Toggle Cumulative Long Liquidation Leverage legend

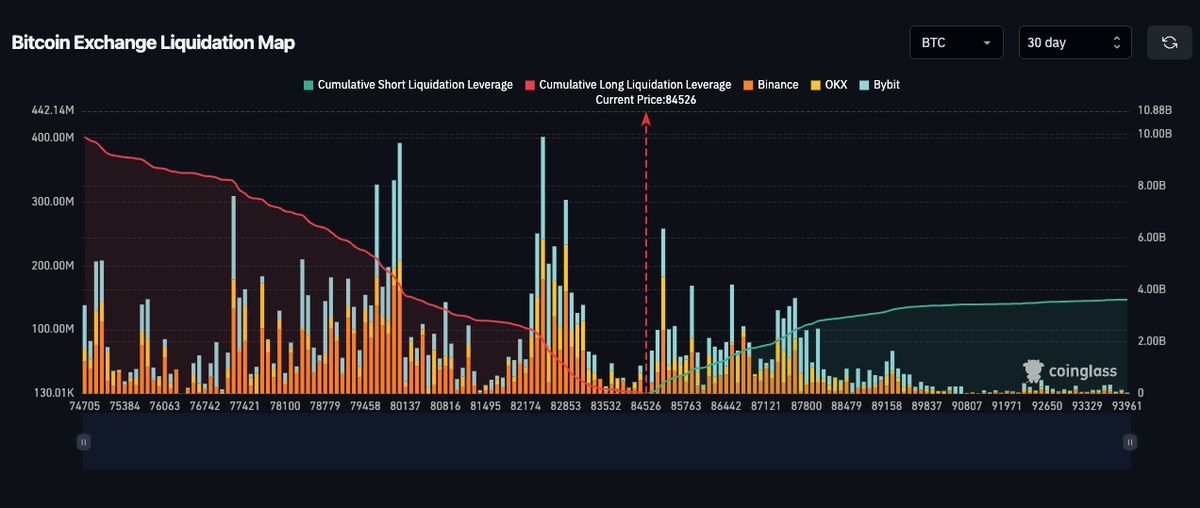coord(628,85)
